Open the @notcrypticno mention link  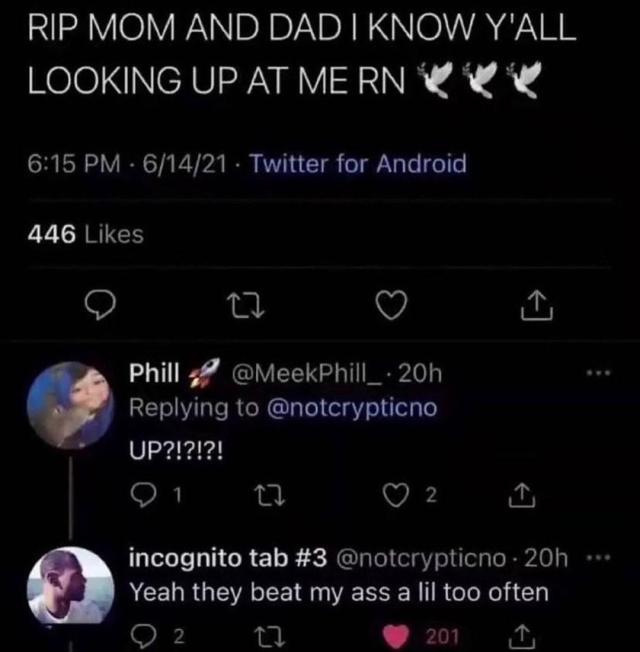click(355, 409)
